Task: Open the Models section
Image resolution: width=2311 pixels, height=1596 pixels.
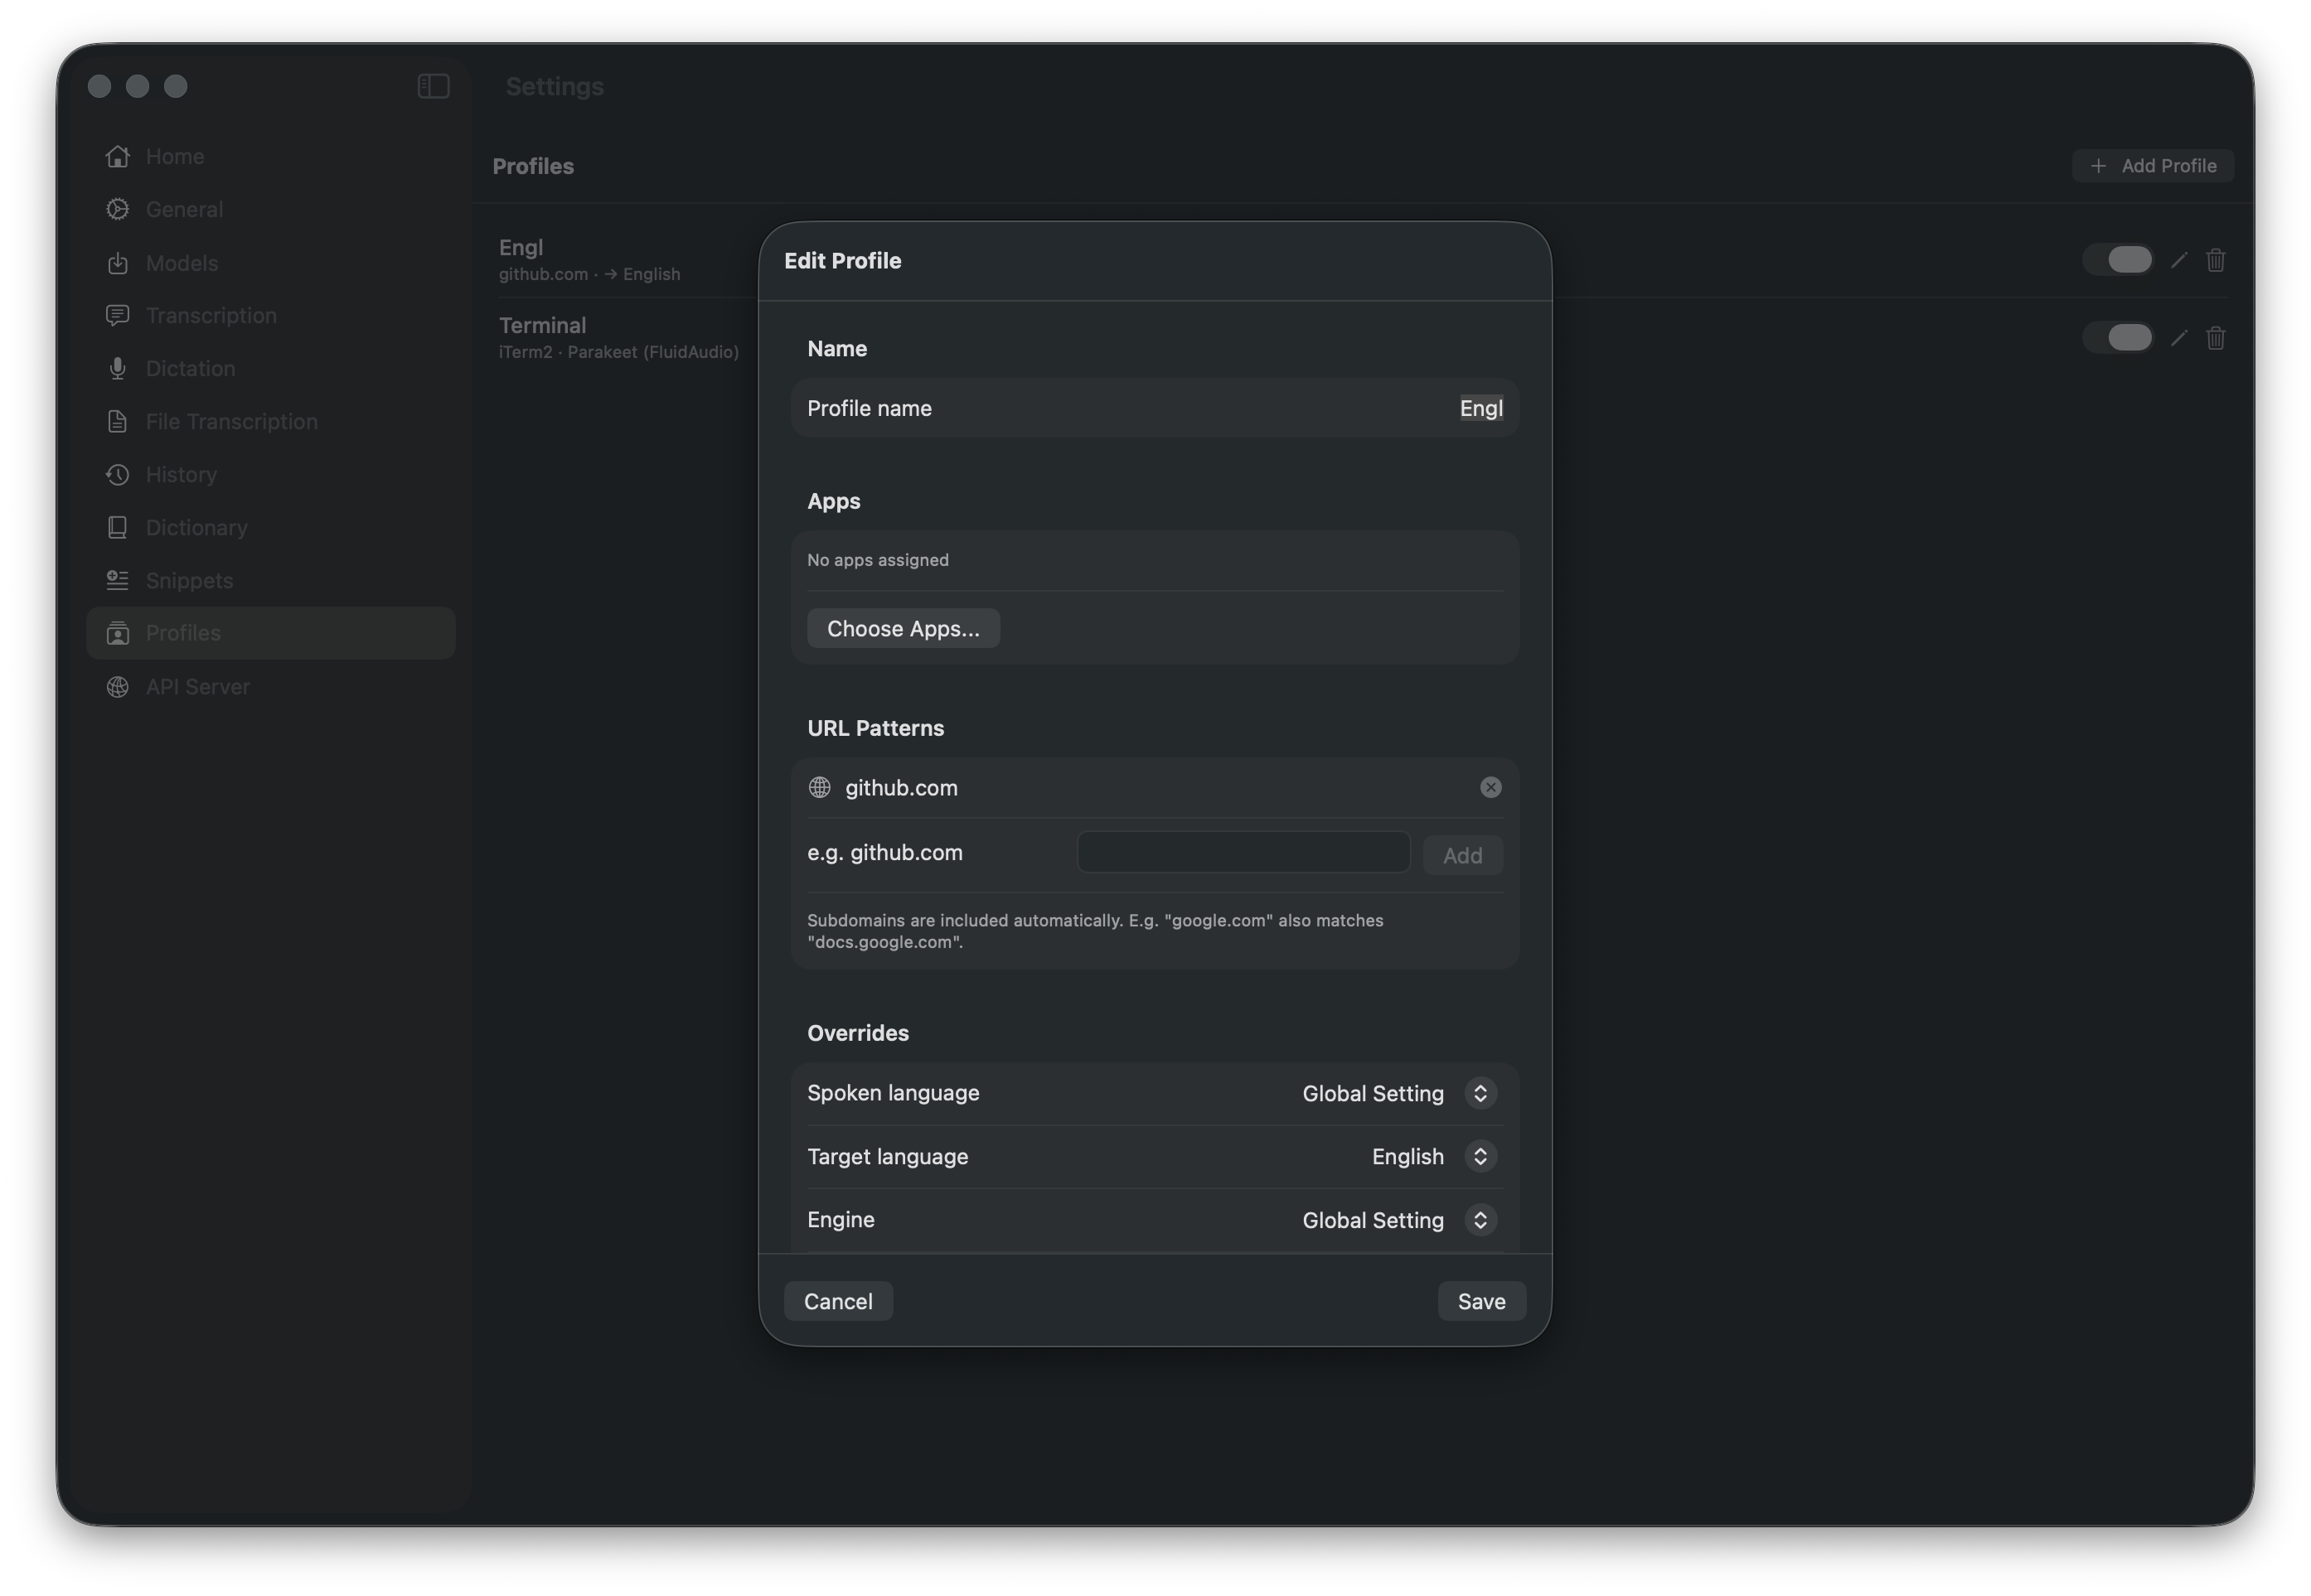Action: point(182,262)
